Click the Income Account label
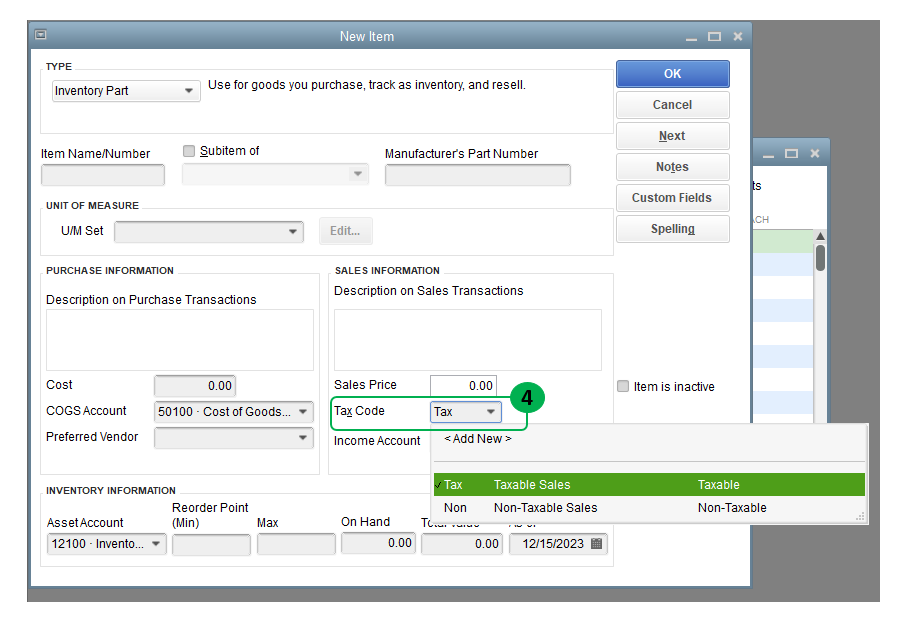This screenshot has width=907, height=630. pyautogui.click(x=377, y=441)
